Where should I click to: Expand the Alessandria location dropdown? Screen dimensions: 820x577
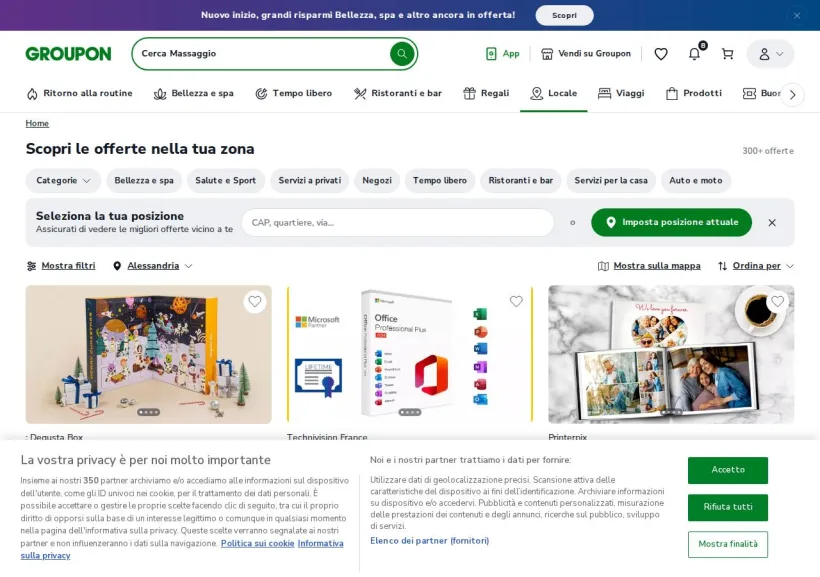pyautogui.click(x=153, y=266)
